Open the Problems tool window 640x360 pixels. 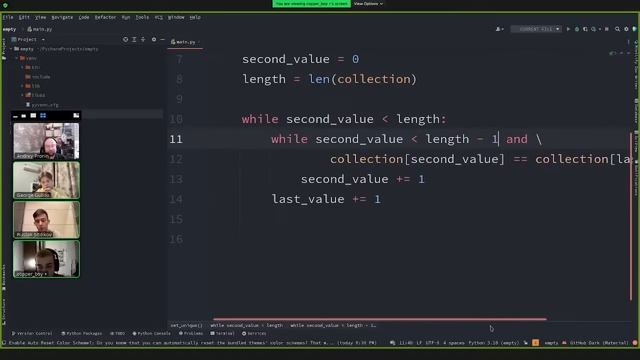(191, 333)
